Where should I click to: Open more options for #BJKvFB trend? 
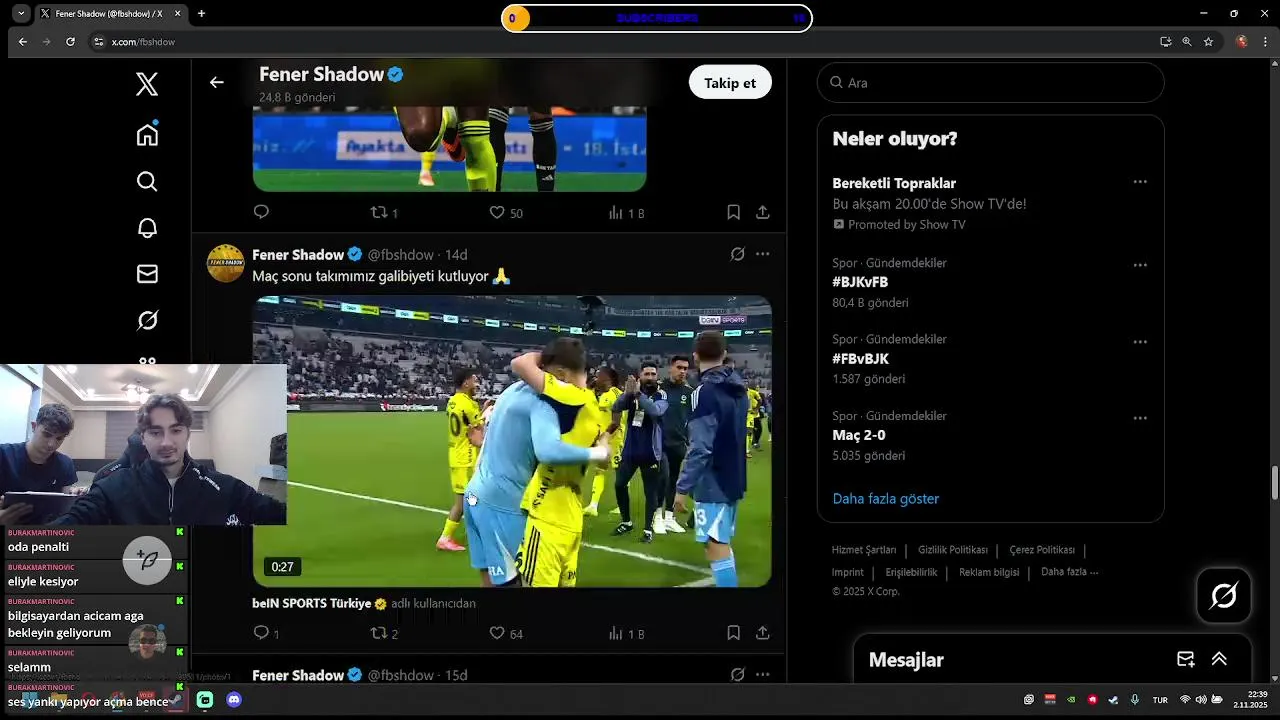(x=1140, y=265)
